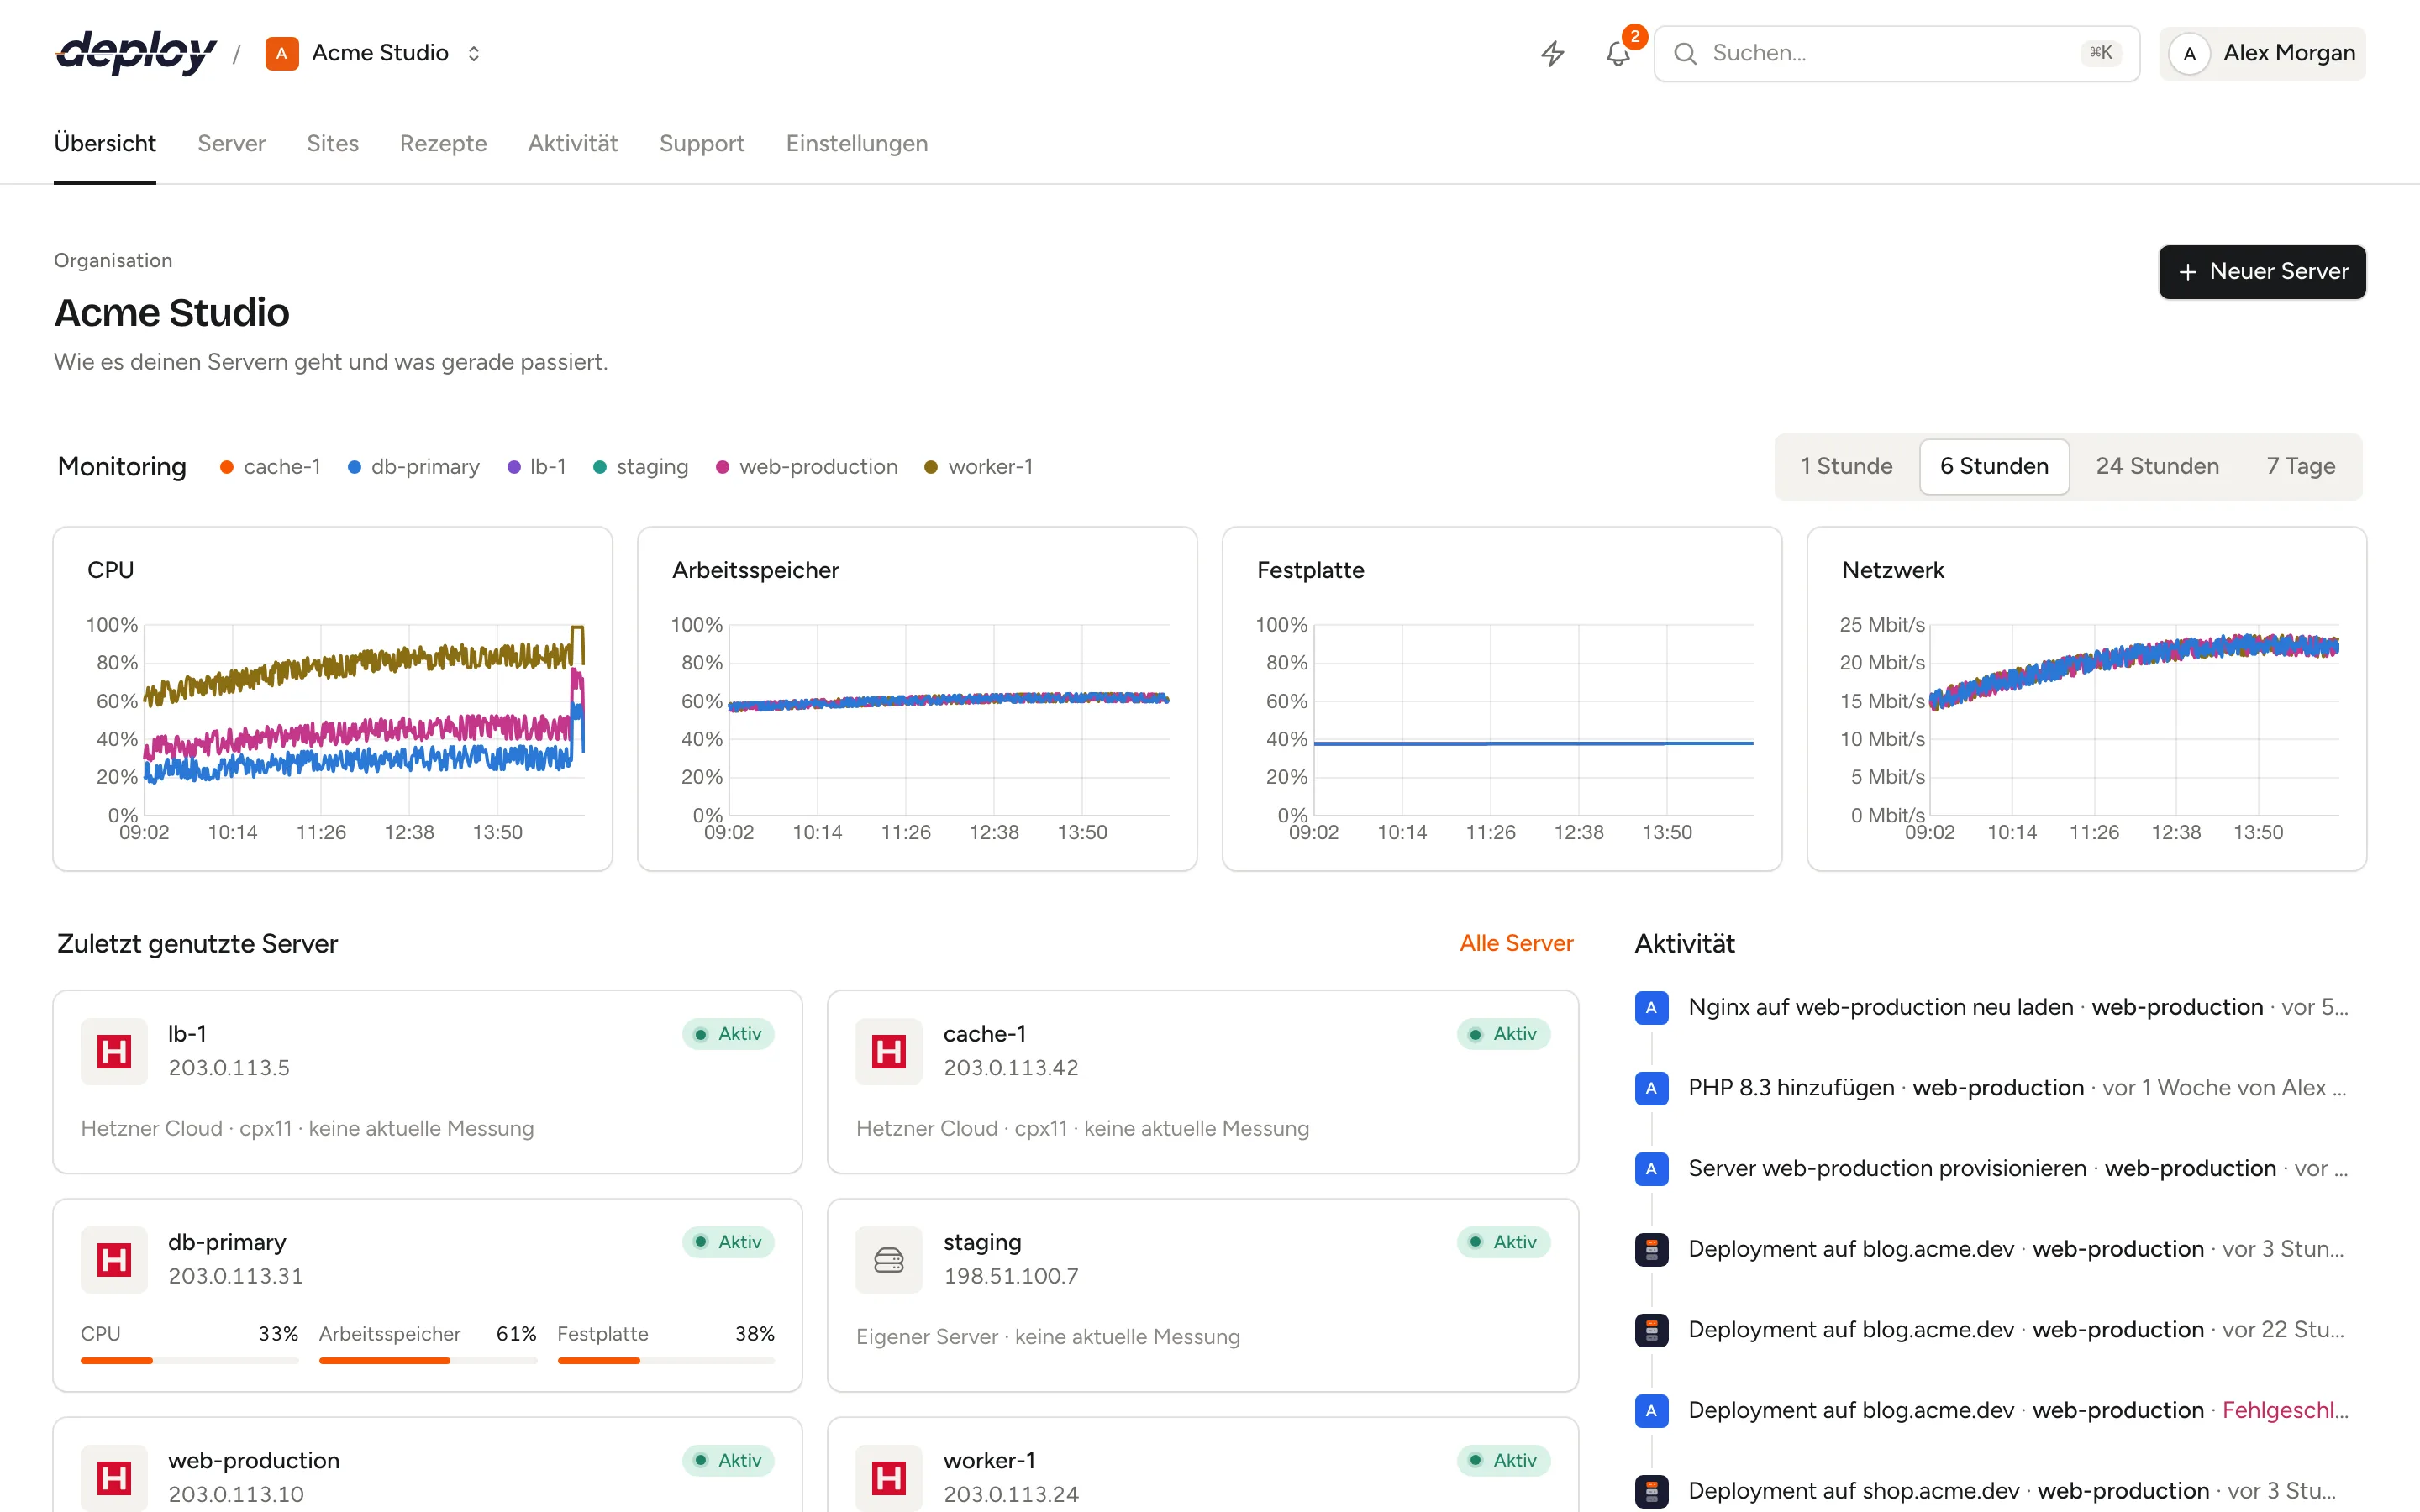Open the notifications bell icon
Image resolution: width=2420 pixels, height=1512 pixels.
[x=1618, y=53]
